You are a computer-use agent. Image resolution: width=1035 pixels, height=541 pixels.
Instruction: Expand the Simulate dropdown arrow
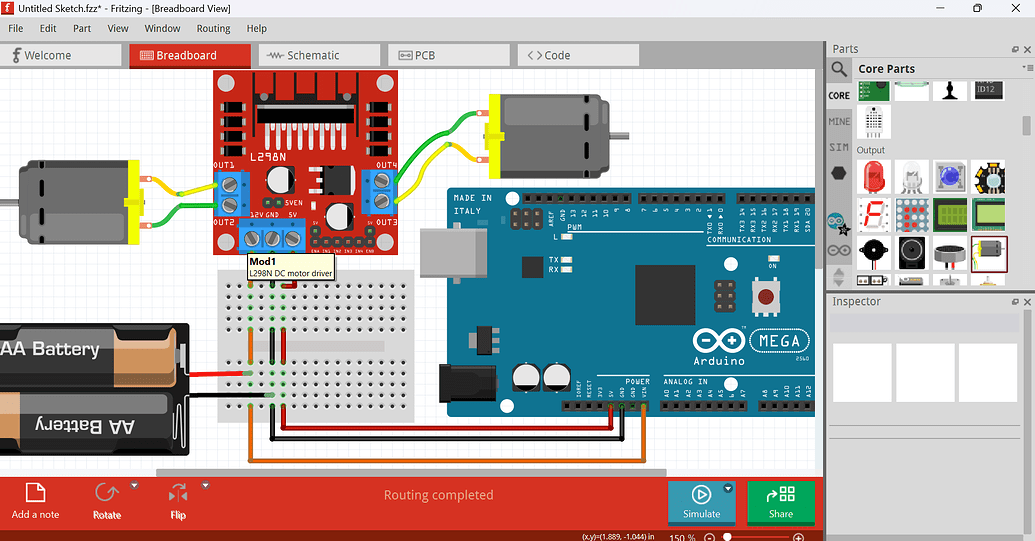pyautogui.click(x=728, y=488)
